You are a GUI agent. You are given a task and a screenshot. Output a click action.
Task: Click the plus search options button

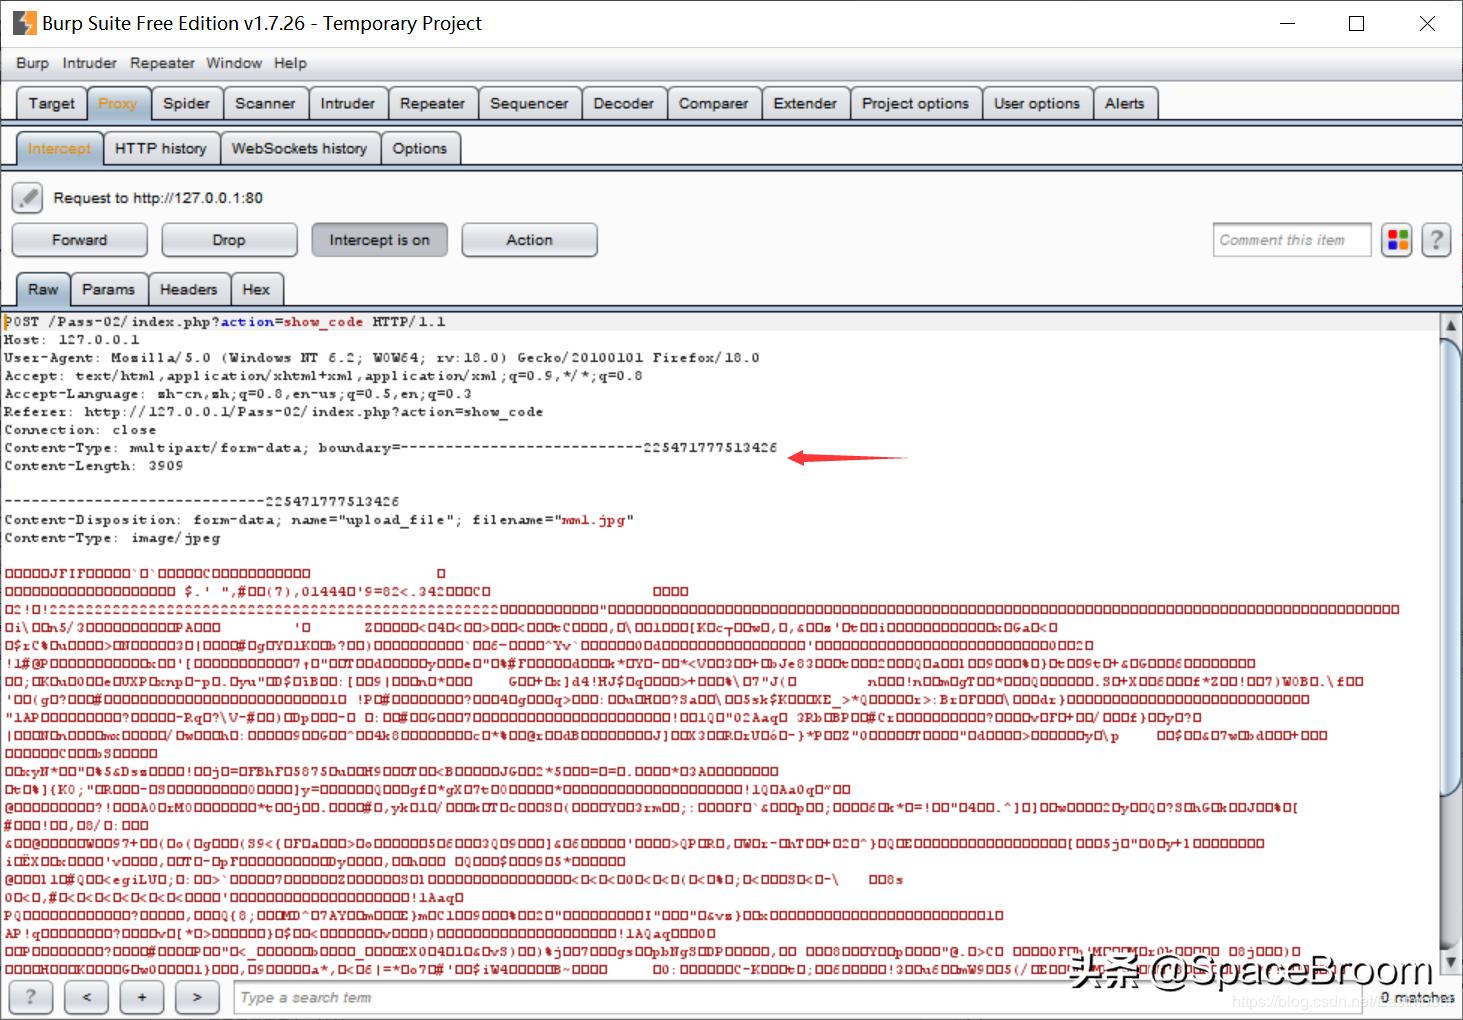[x=142, y=997]
